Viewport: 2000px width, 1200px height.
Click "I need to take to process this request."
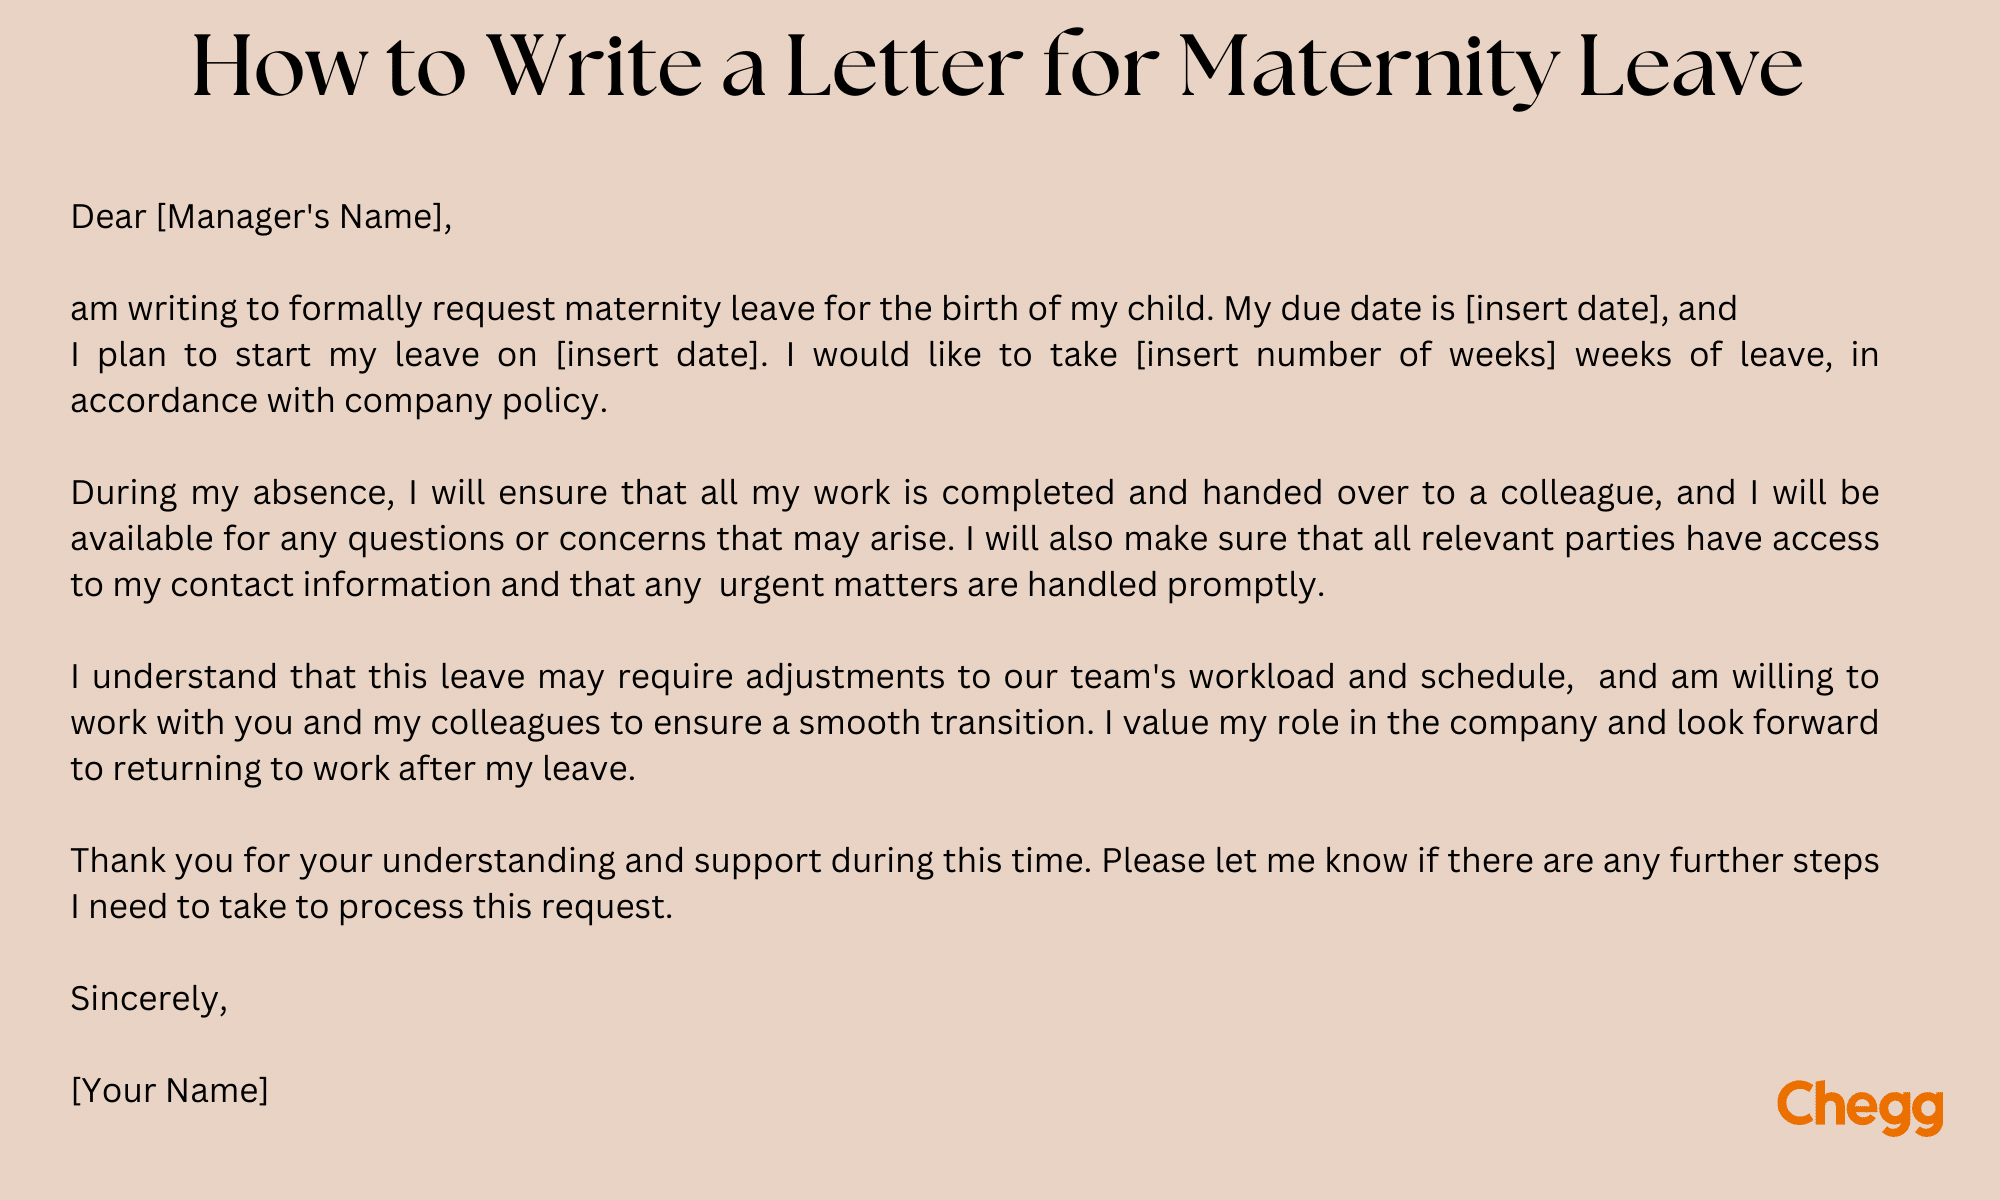[x=371, y=907]
